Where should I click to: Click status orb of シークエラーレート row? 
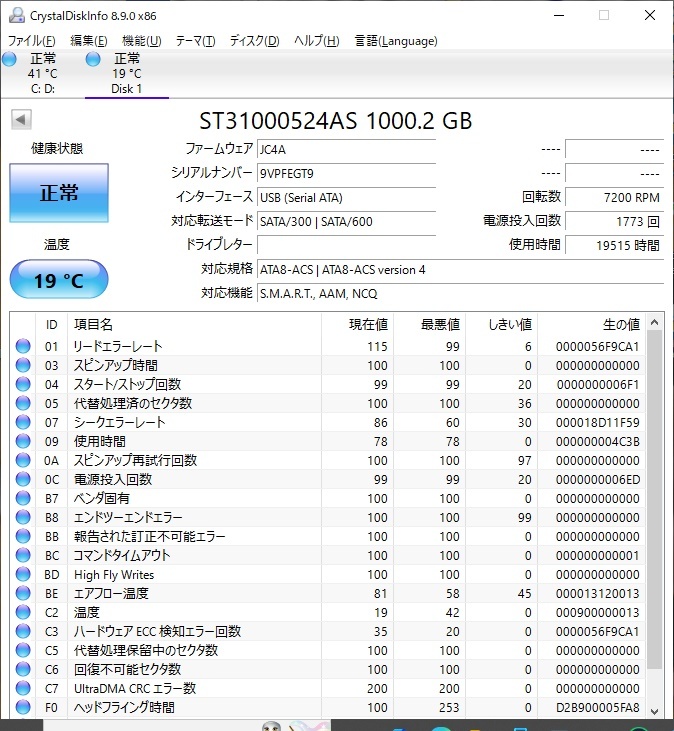pyautogui.click(x=23, y=422)
